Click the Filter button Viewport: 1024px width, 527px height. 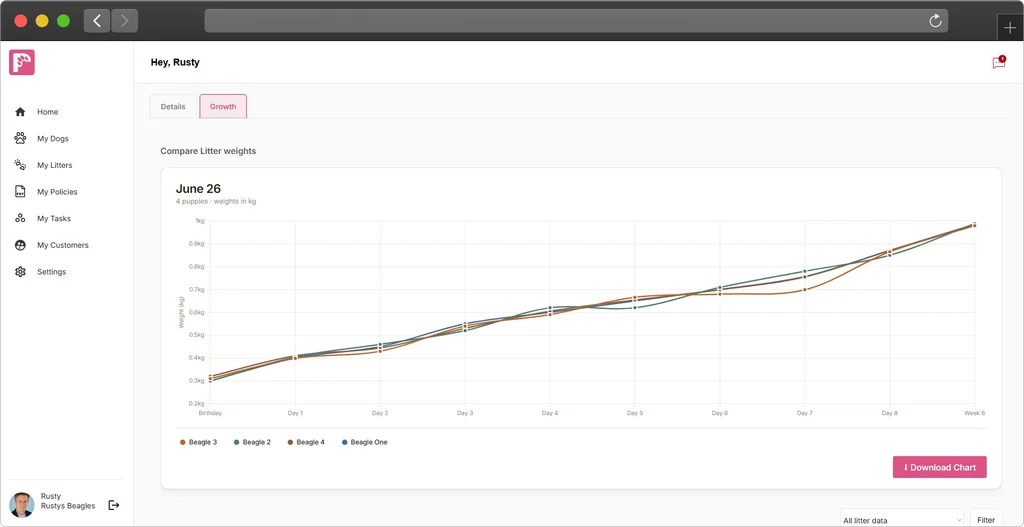tap(985, 520)
